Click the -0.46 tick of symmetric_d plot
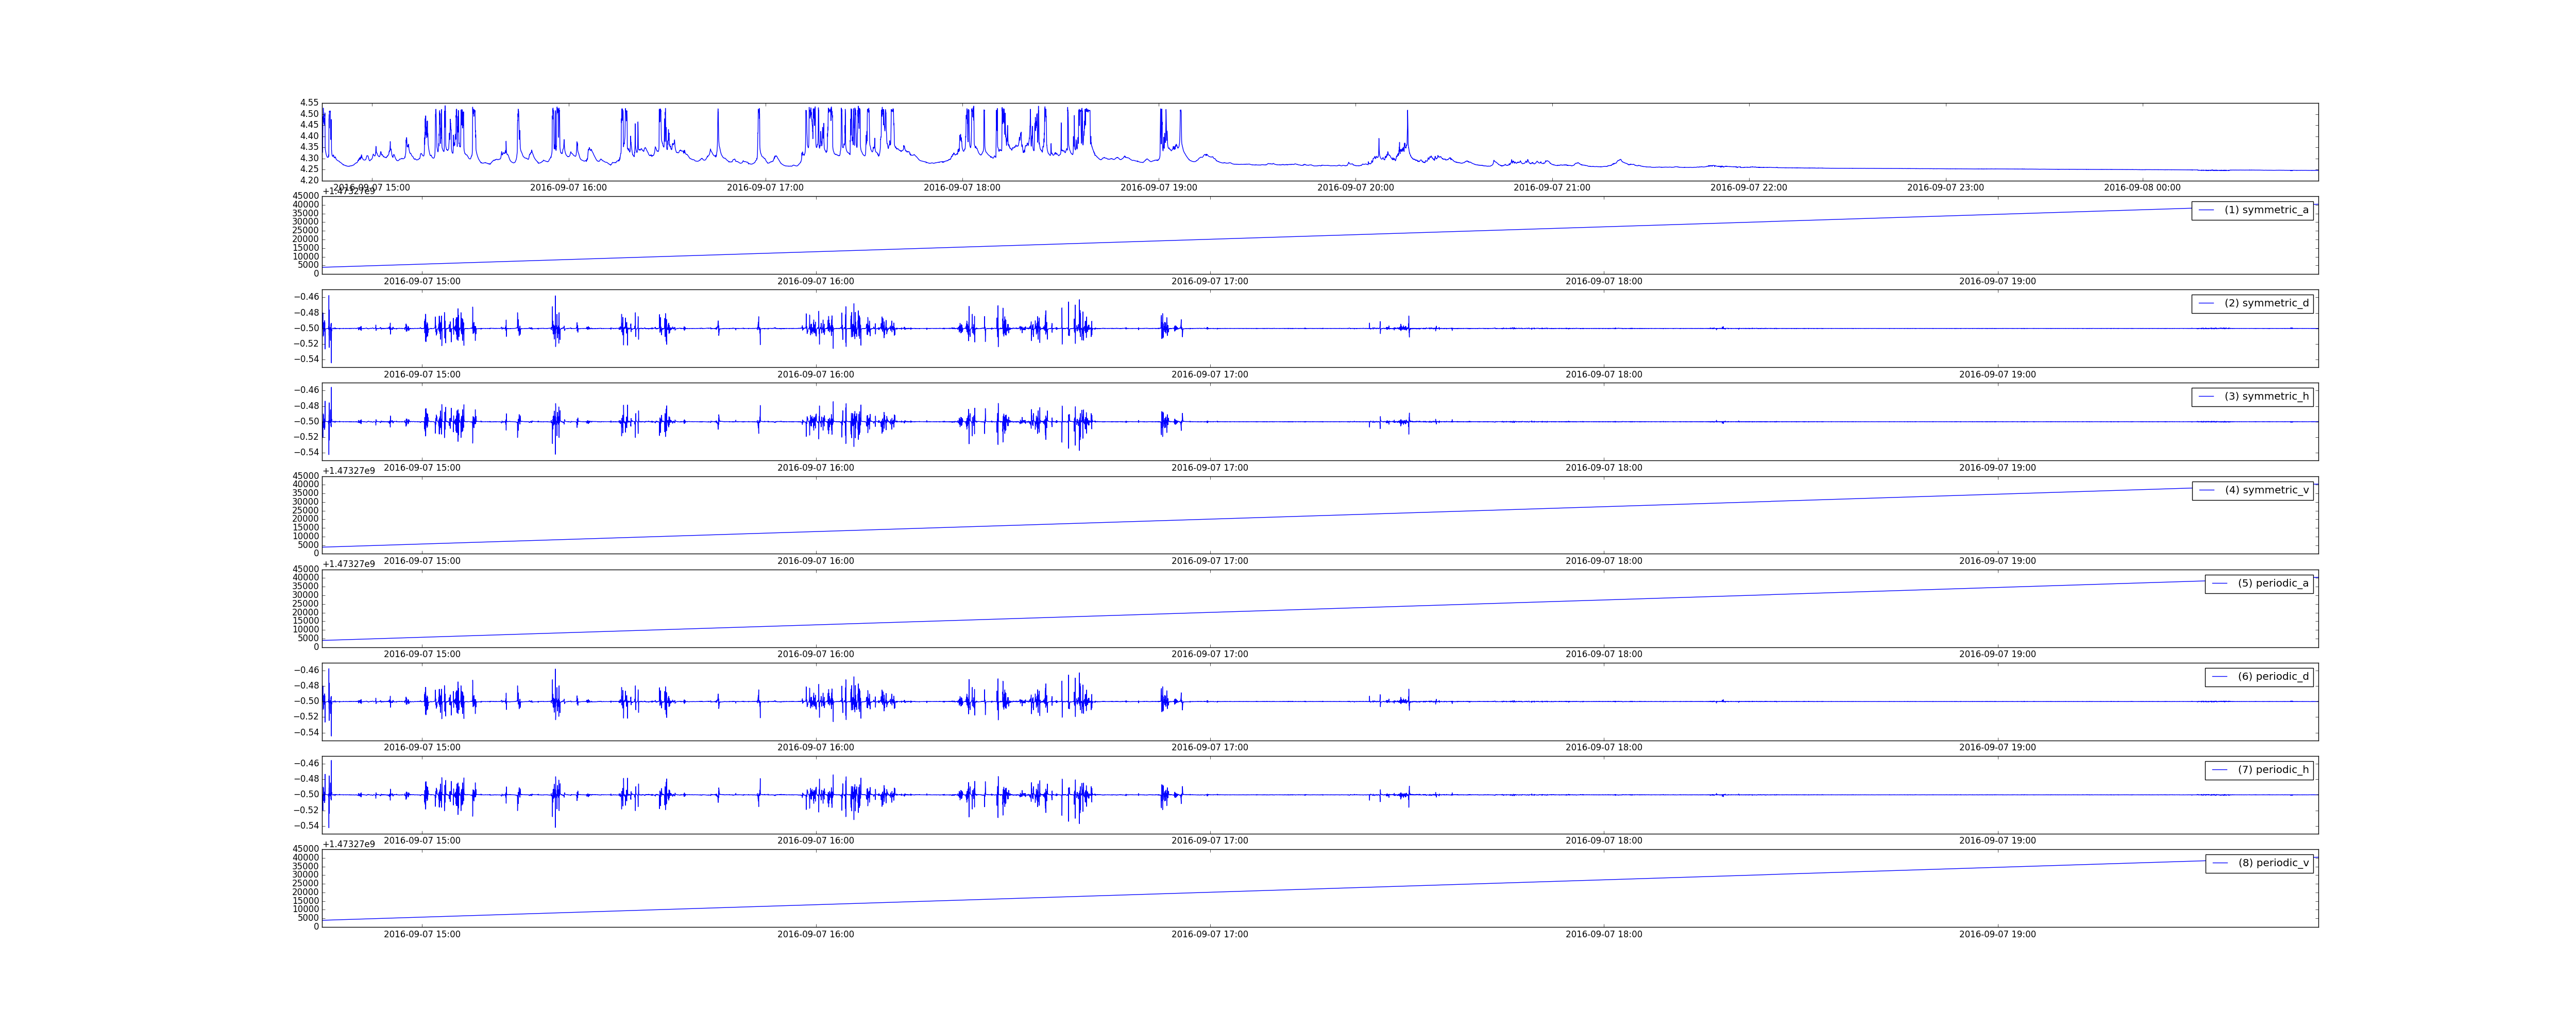Image resolution: width=2576 pixels, height=1030 pixels. point(306,297)
